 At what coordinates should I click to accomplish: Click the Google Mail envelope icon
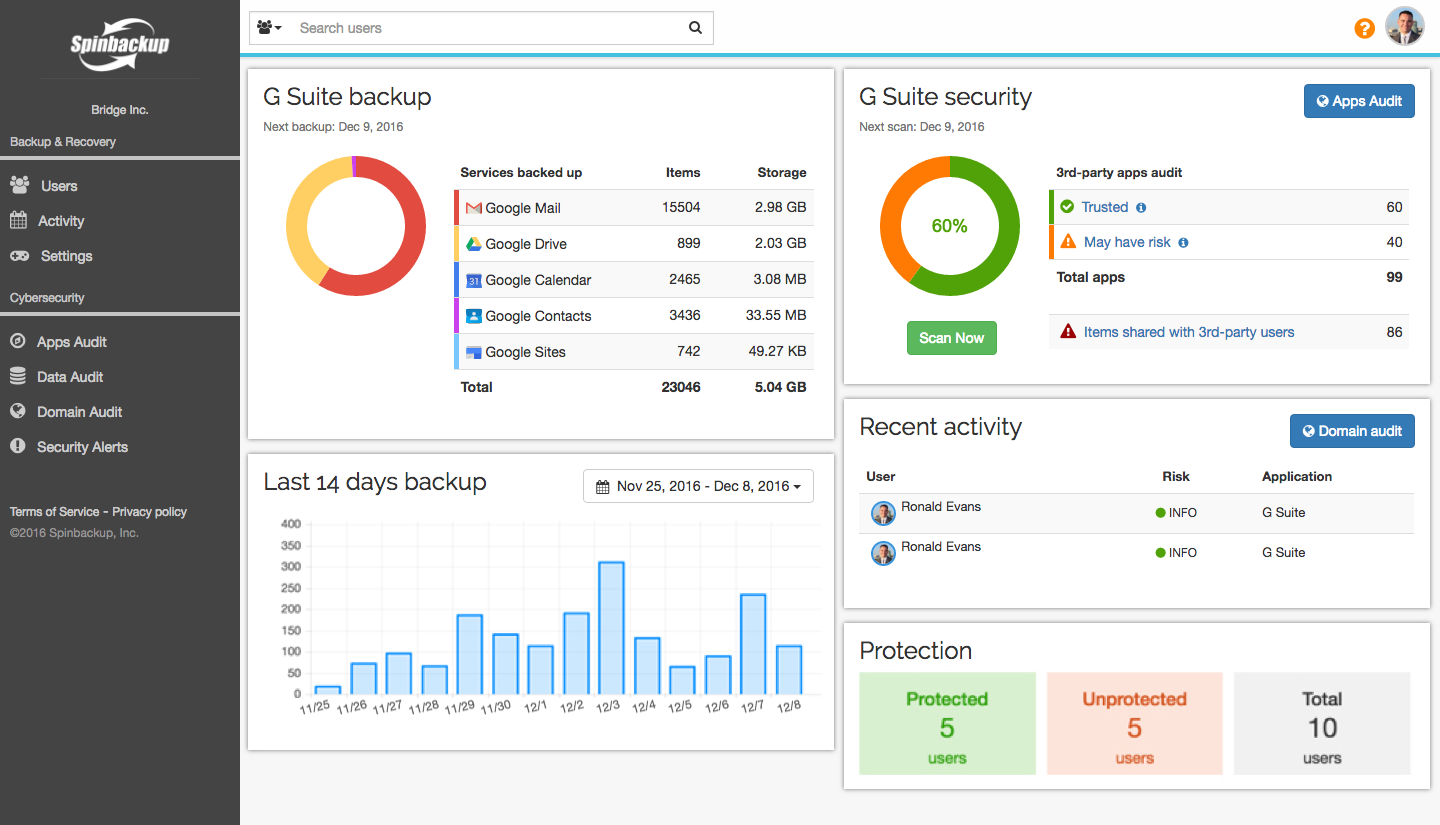[x=474, y=208]
